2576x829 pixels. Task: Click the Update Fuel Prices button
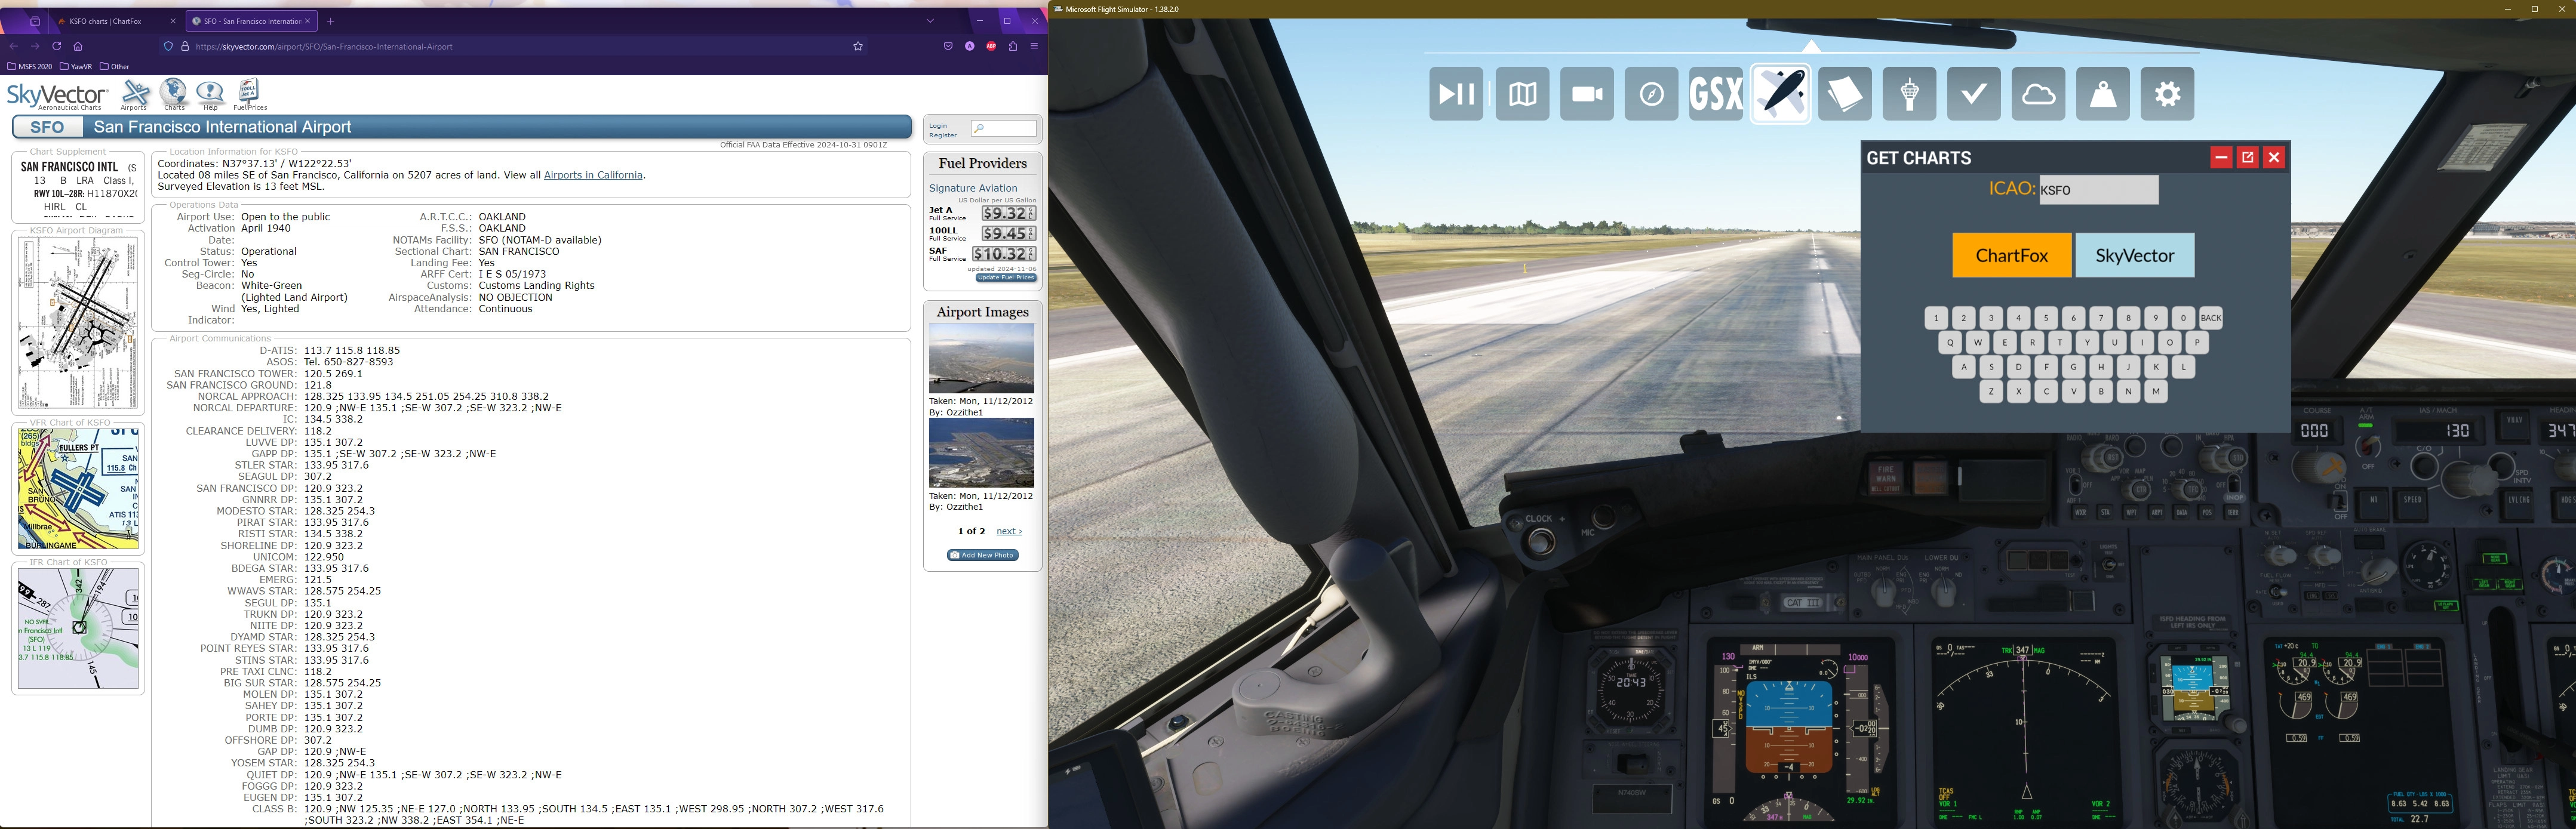(1006, 278)
